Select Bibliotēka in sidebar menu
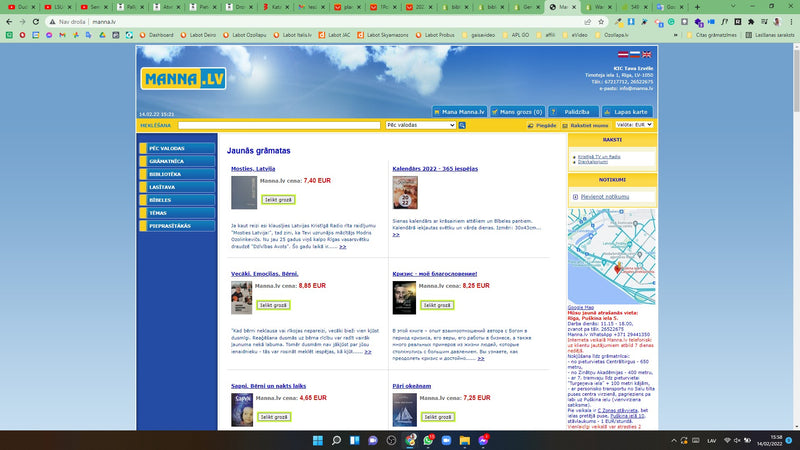This screenshot has height=450, width=800. (177, 174)
